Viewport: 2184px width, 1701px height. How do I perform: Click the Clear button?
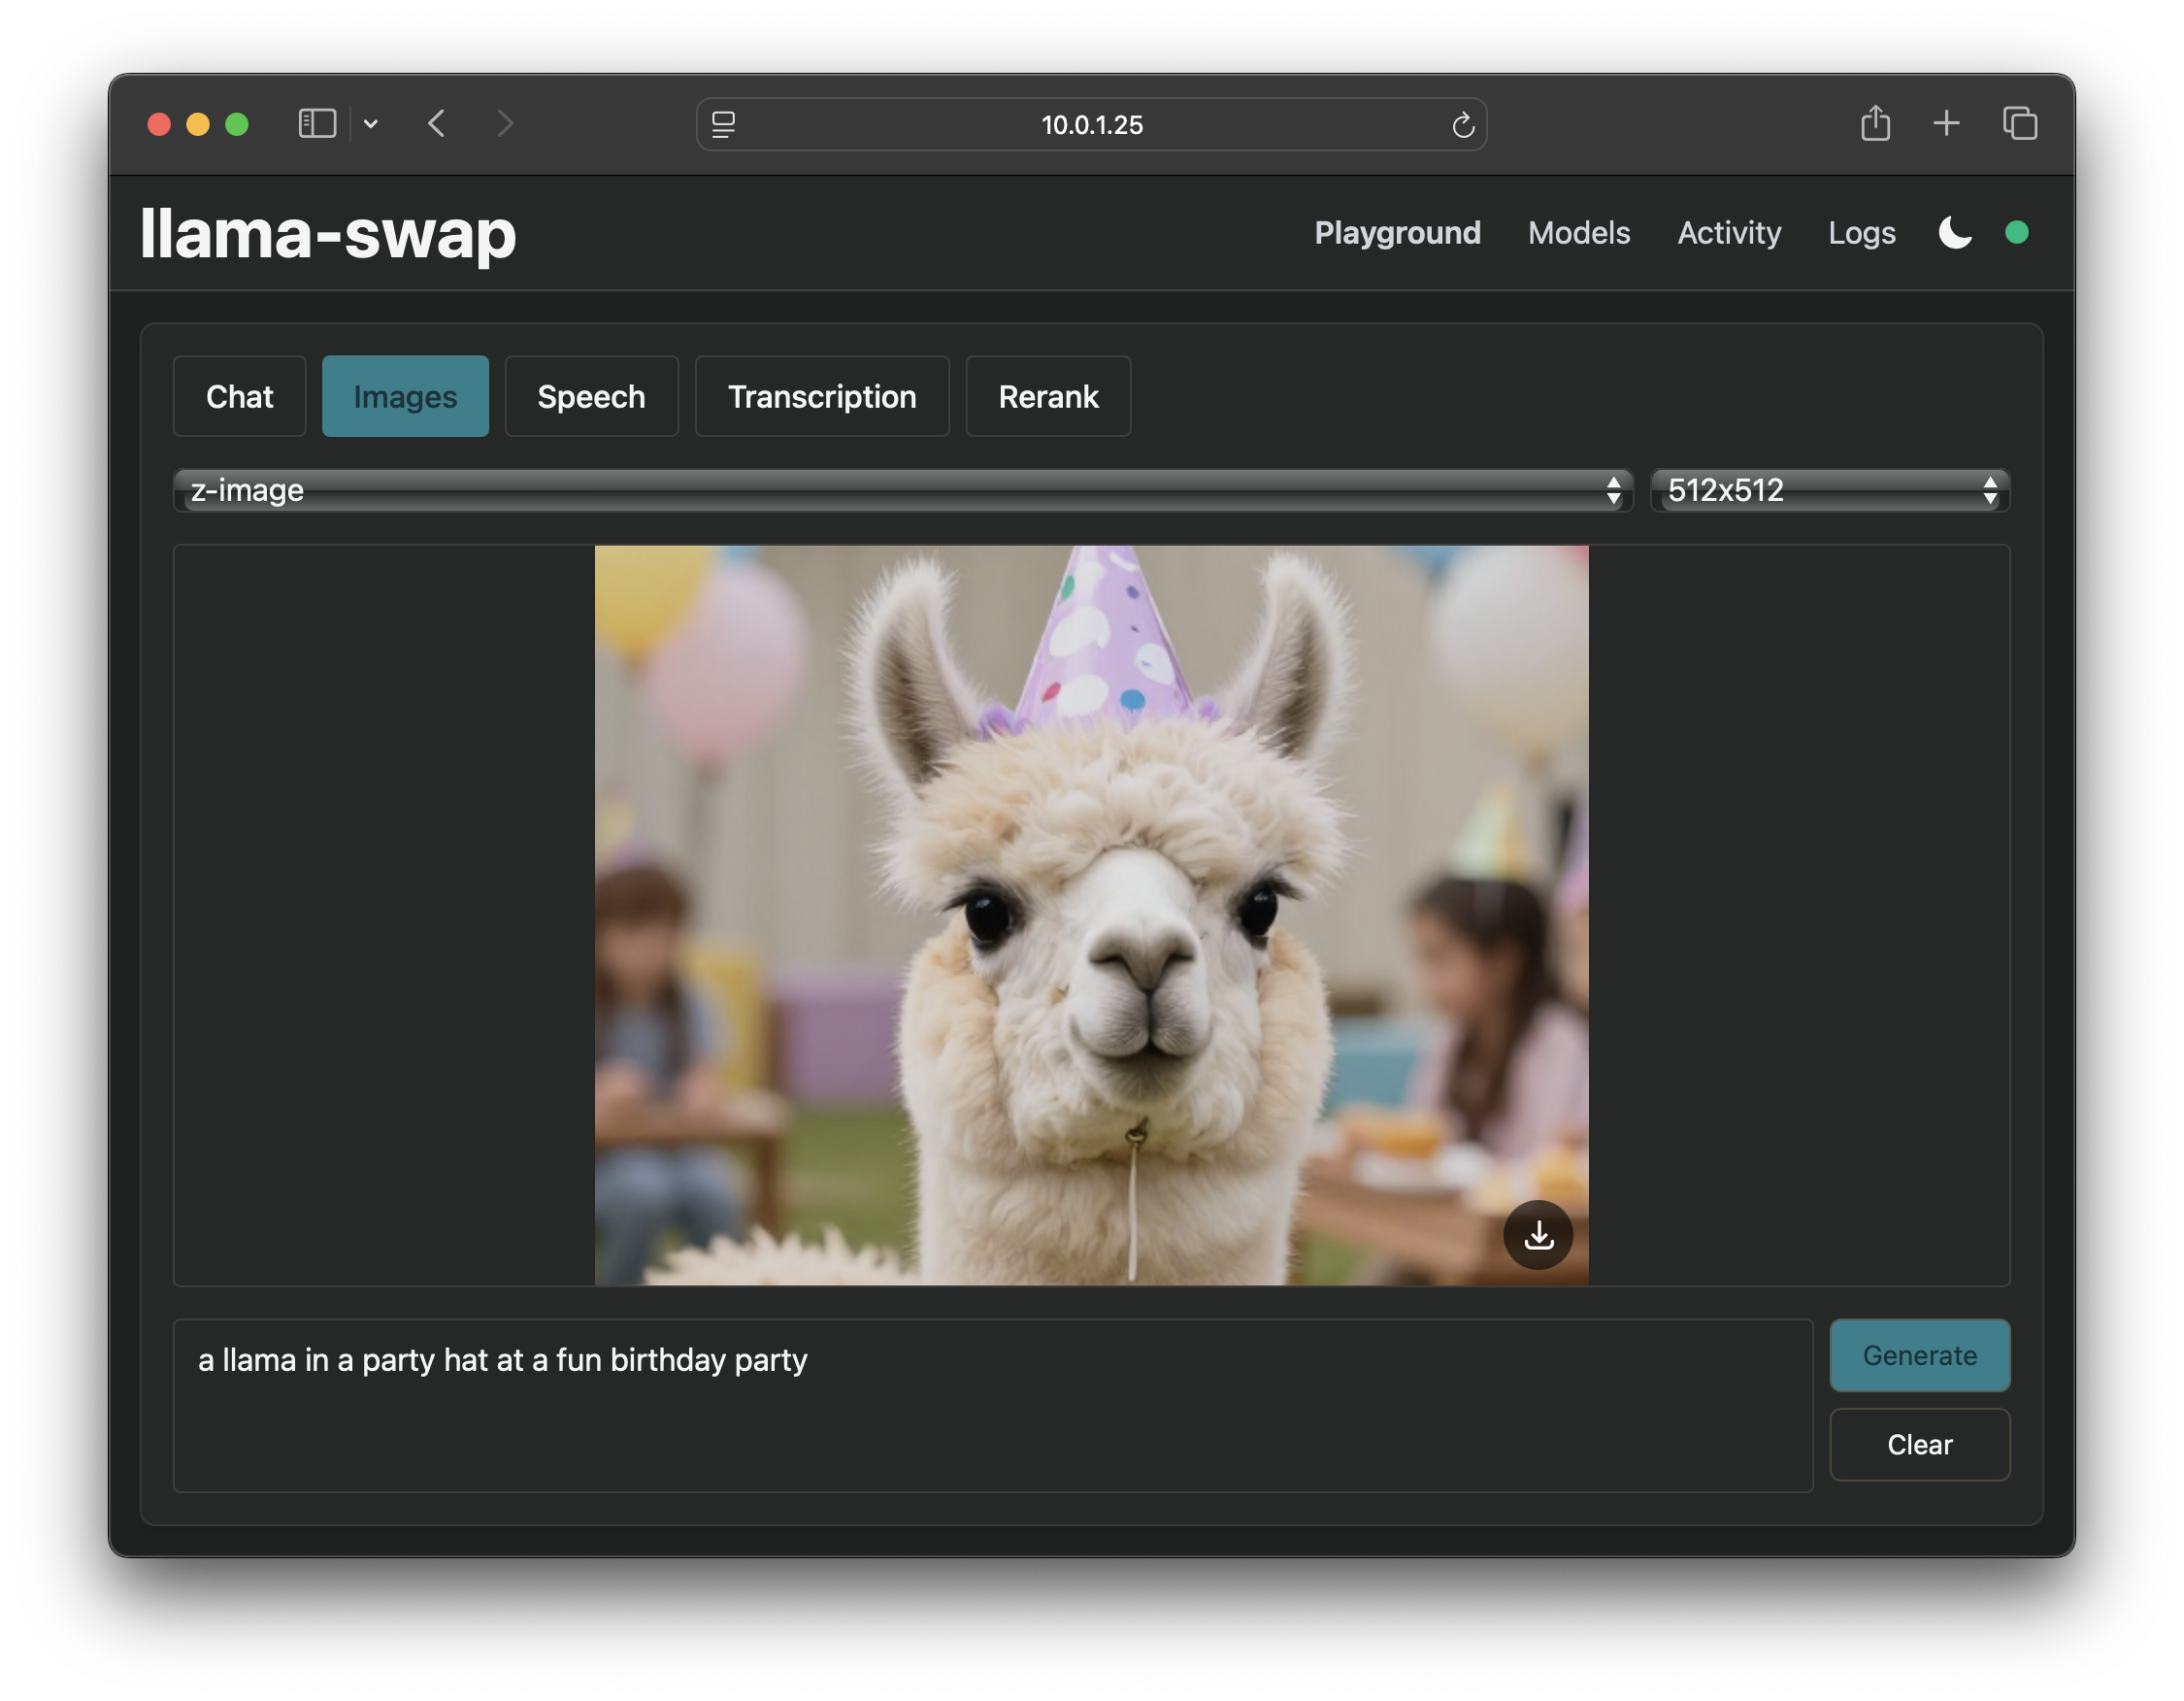pos(1919,1444)
